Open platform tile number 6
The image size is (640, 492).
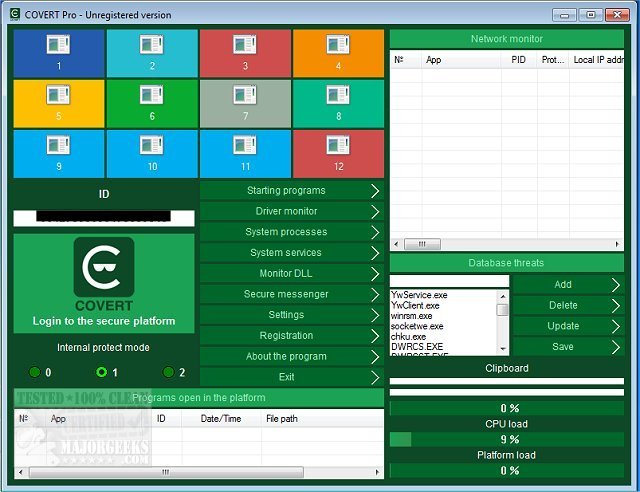click(x=152, y=104)
